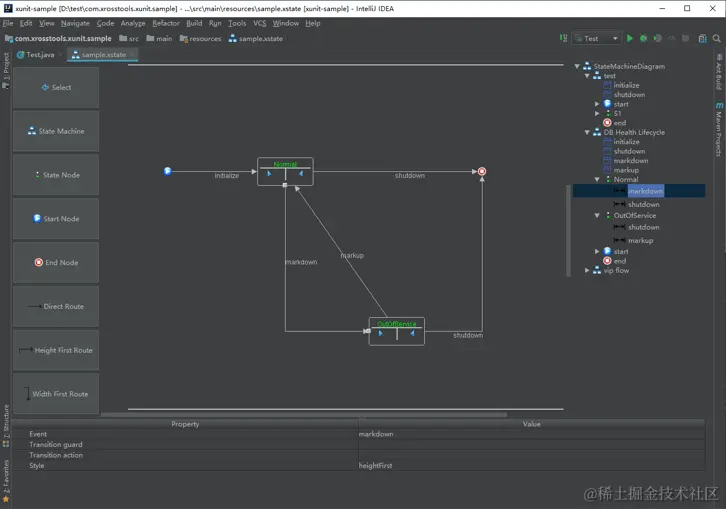Screen dimensions: 726x509
Task: Activate the Direct Route tool
Action: pos(56,306)
